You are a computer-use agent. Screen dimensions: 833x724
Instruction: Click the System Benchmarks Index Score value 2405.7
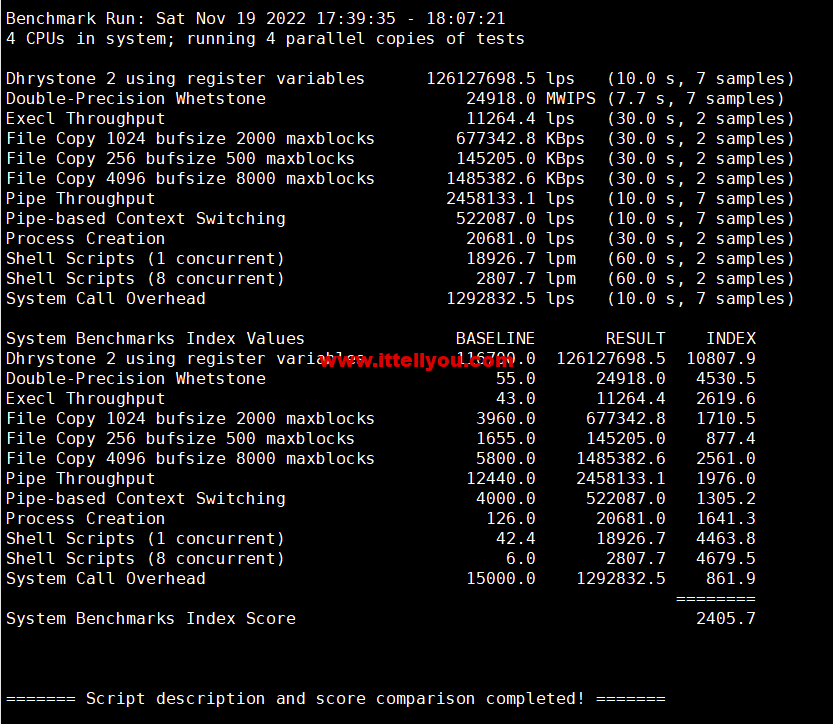(725, 618)
